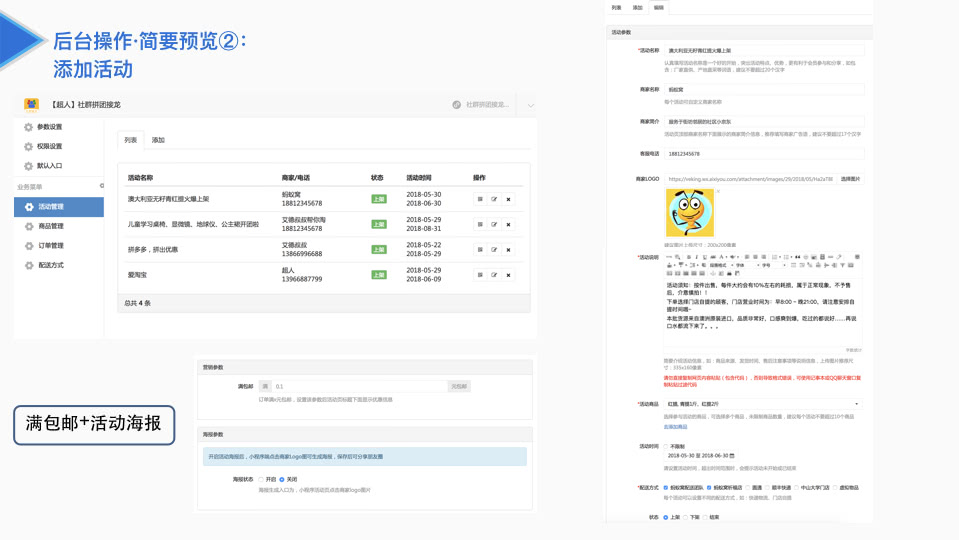Click the 选择图片 button for merchant logo
Screen dimensions: 959x540
pos(850,179)
